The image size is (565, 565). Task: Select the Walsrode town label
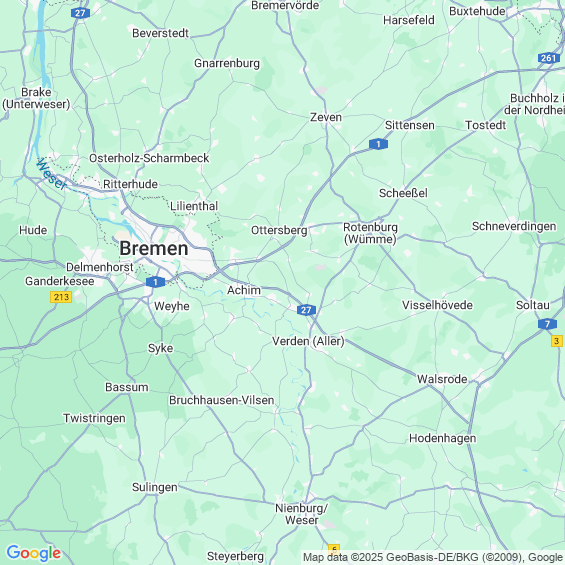[442, 379]
